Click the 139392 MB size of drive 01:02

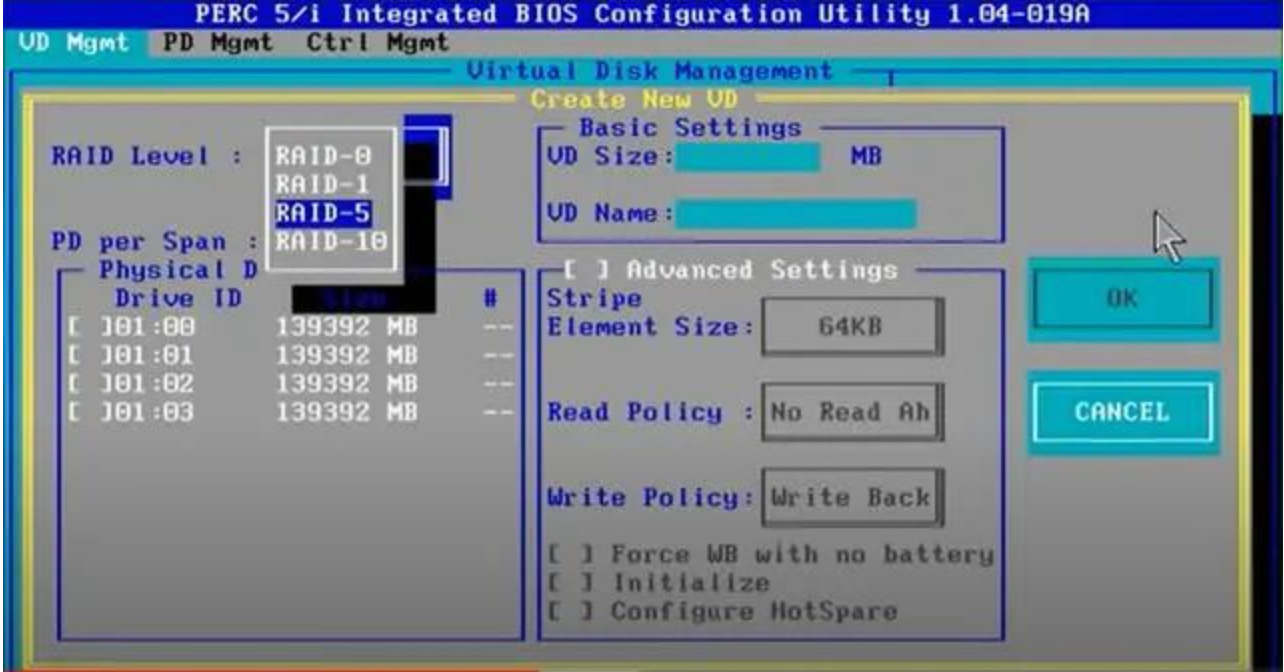(x=347, y=383)
